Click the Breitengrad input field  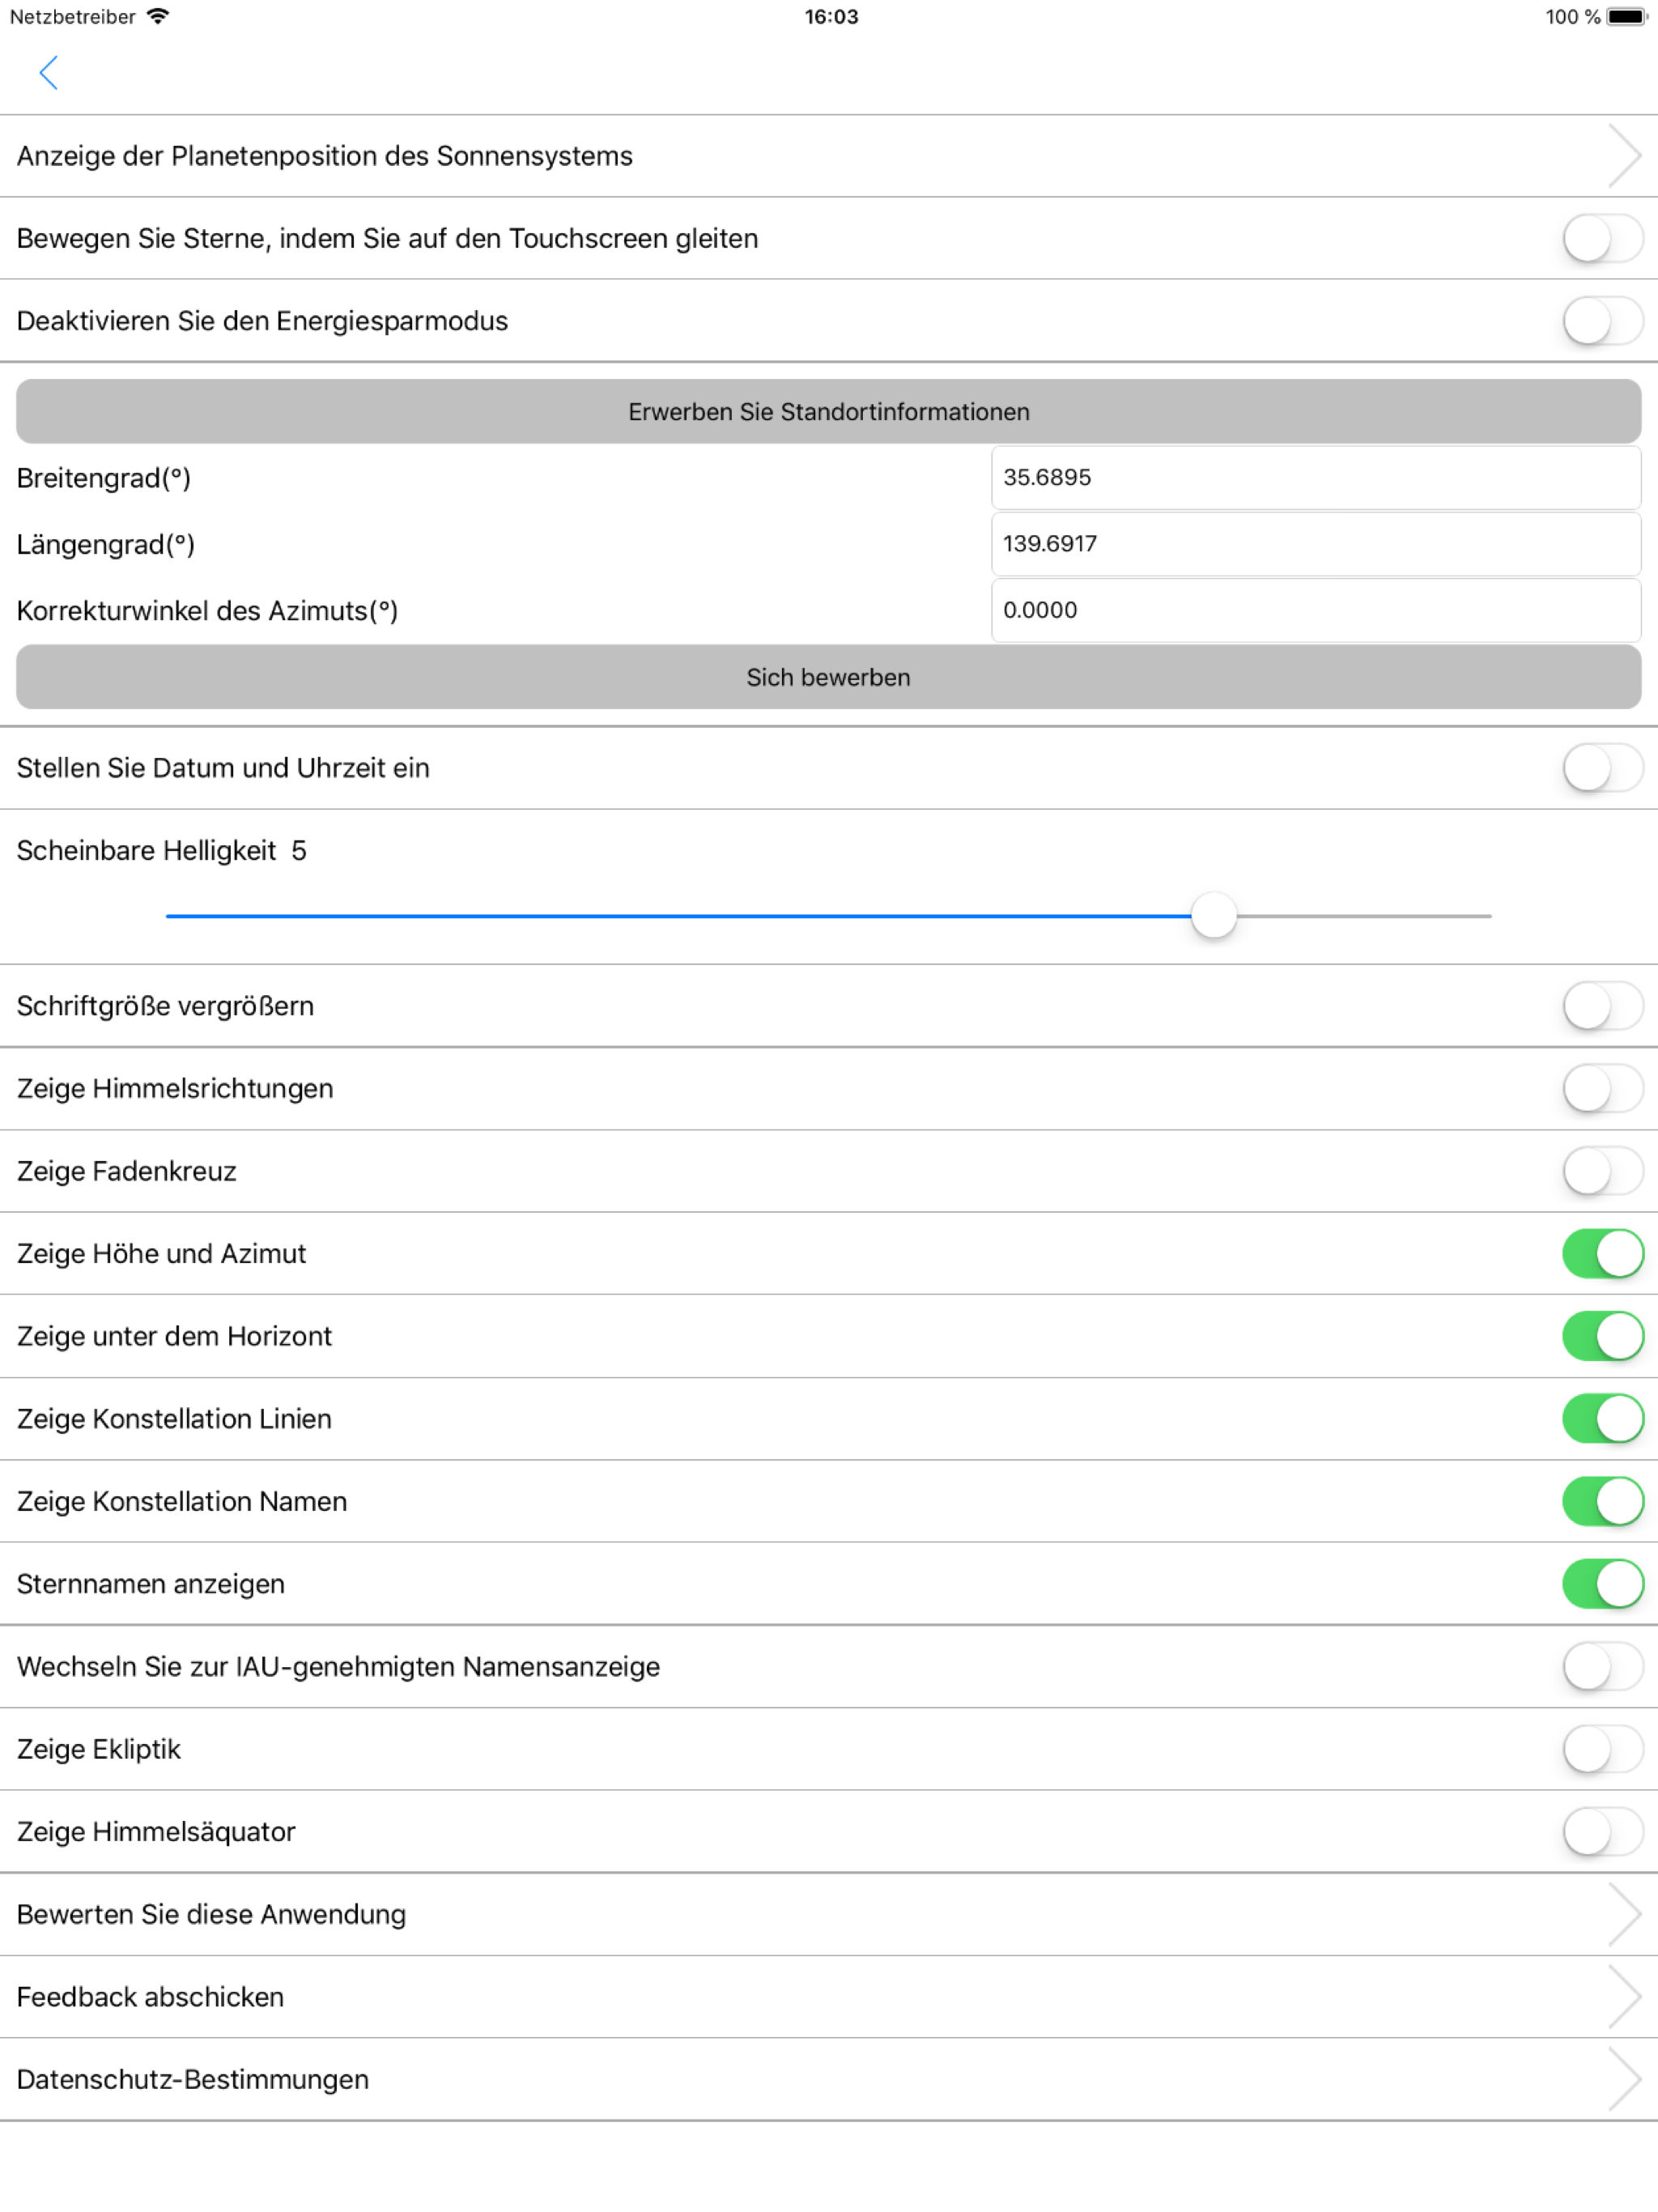1315,478
